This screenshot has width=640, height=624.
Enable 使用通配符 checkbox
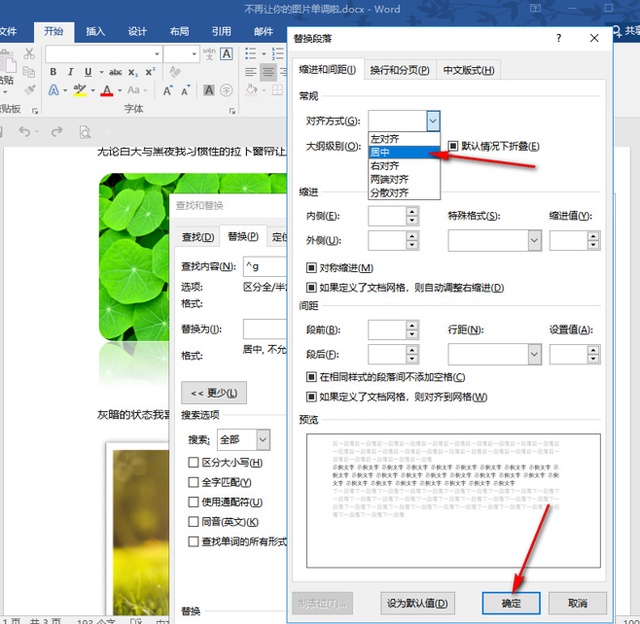click(x=193, y=502)
